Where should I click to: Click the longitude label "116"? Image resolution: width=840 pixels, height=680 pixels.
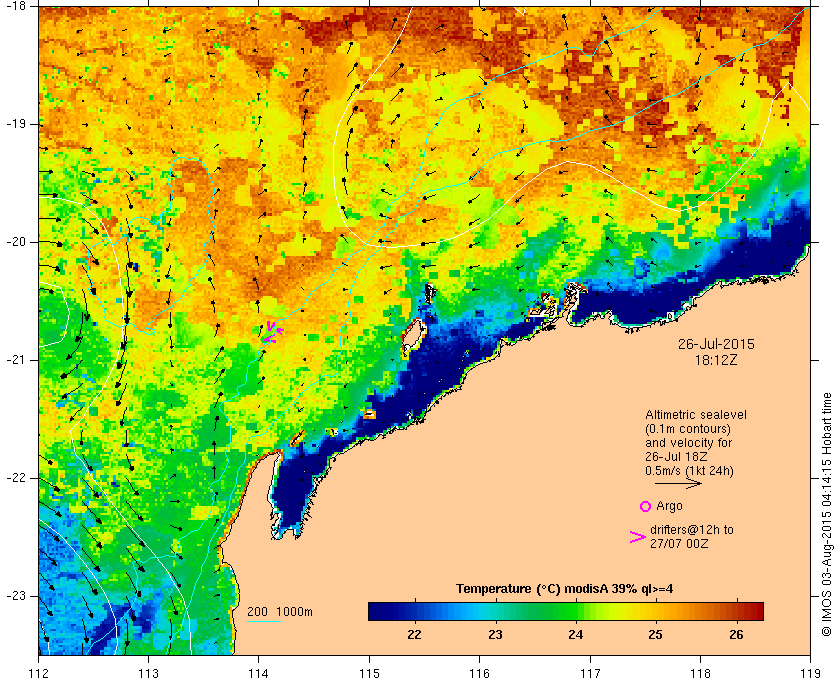pyautogui.click(x=479, y=672)
